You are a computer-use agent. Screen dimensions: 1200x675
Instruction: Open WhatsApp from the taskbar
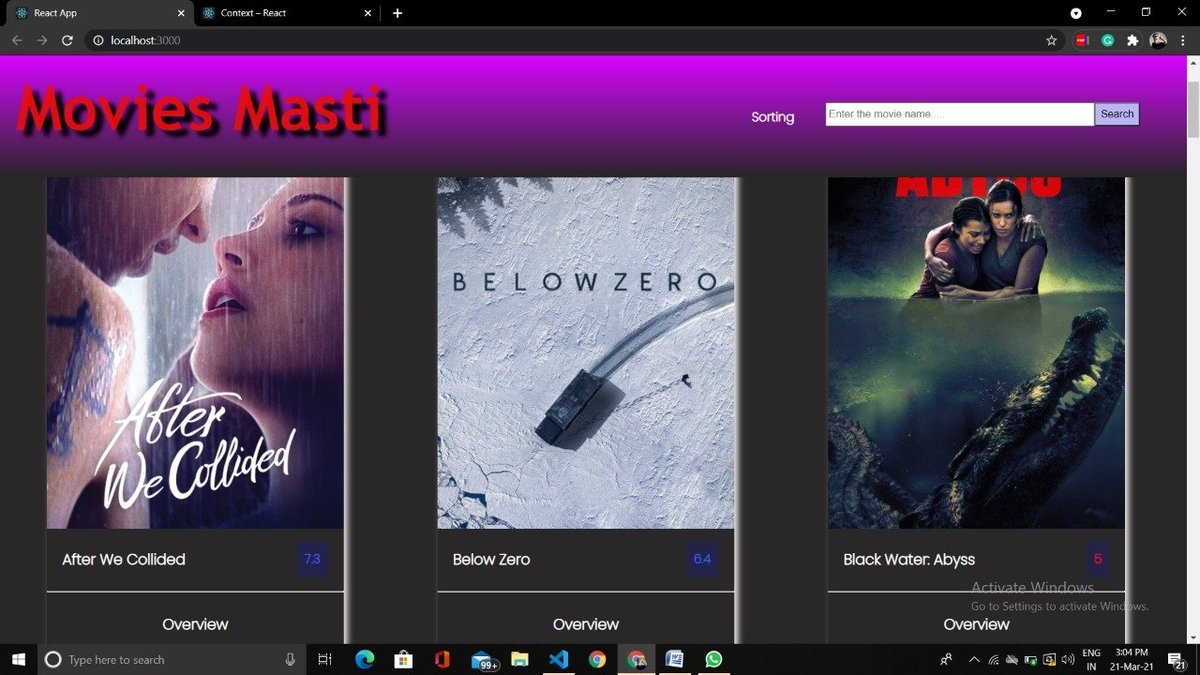(x=713, y=659)
